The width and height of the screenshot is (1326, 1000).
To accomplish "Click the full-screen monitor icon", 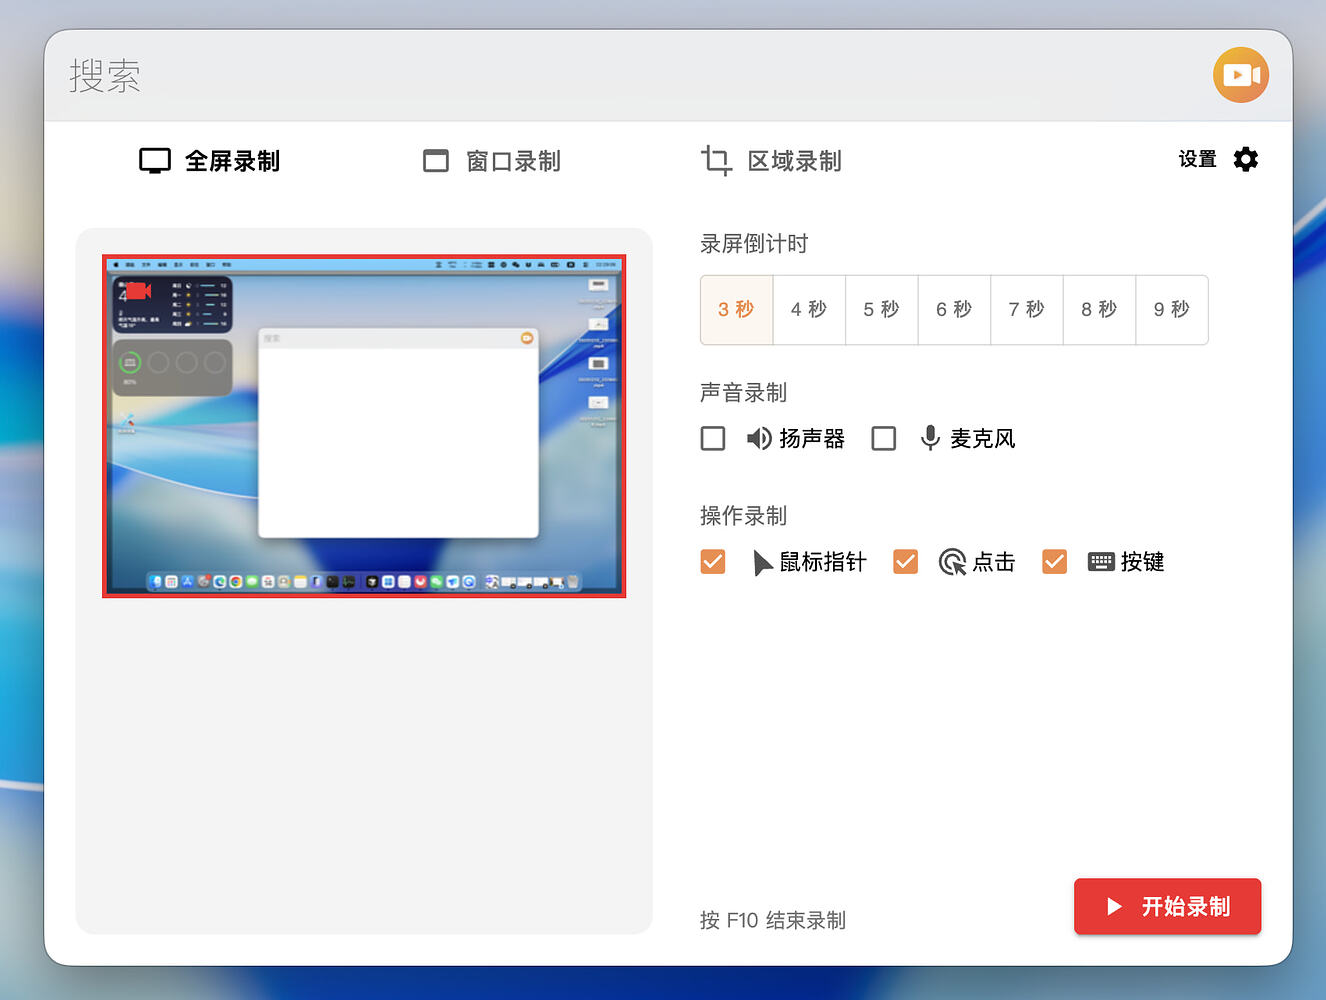I will click(x=155, y=161).
